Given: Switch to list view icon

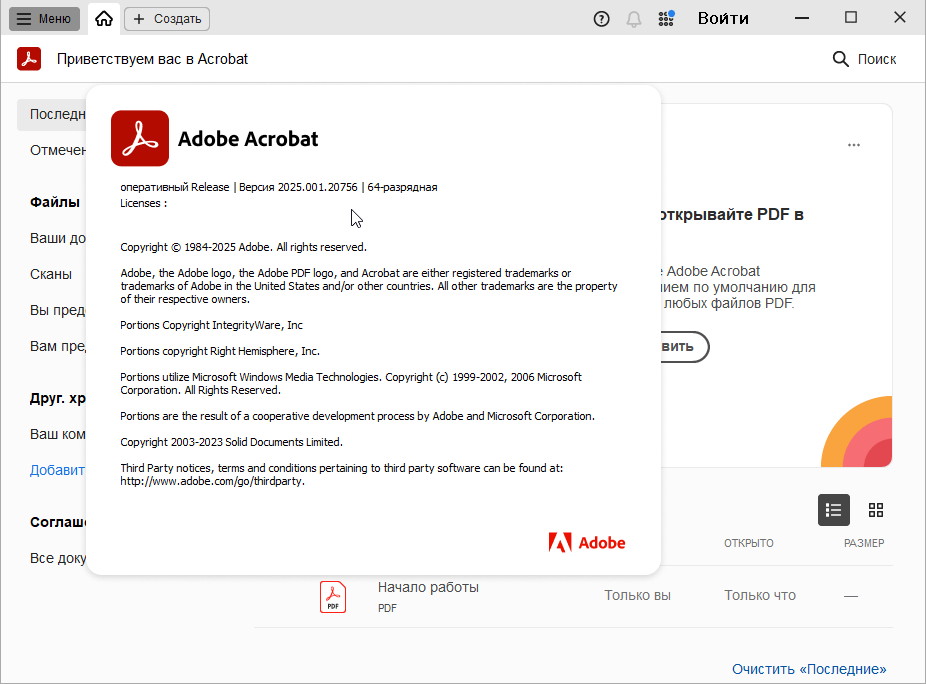Looking at the screenshot, I should point(833,510).
